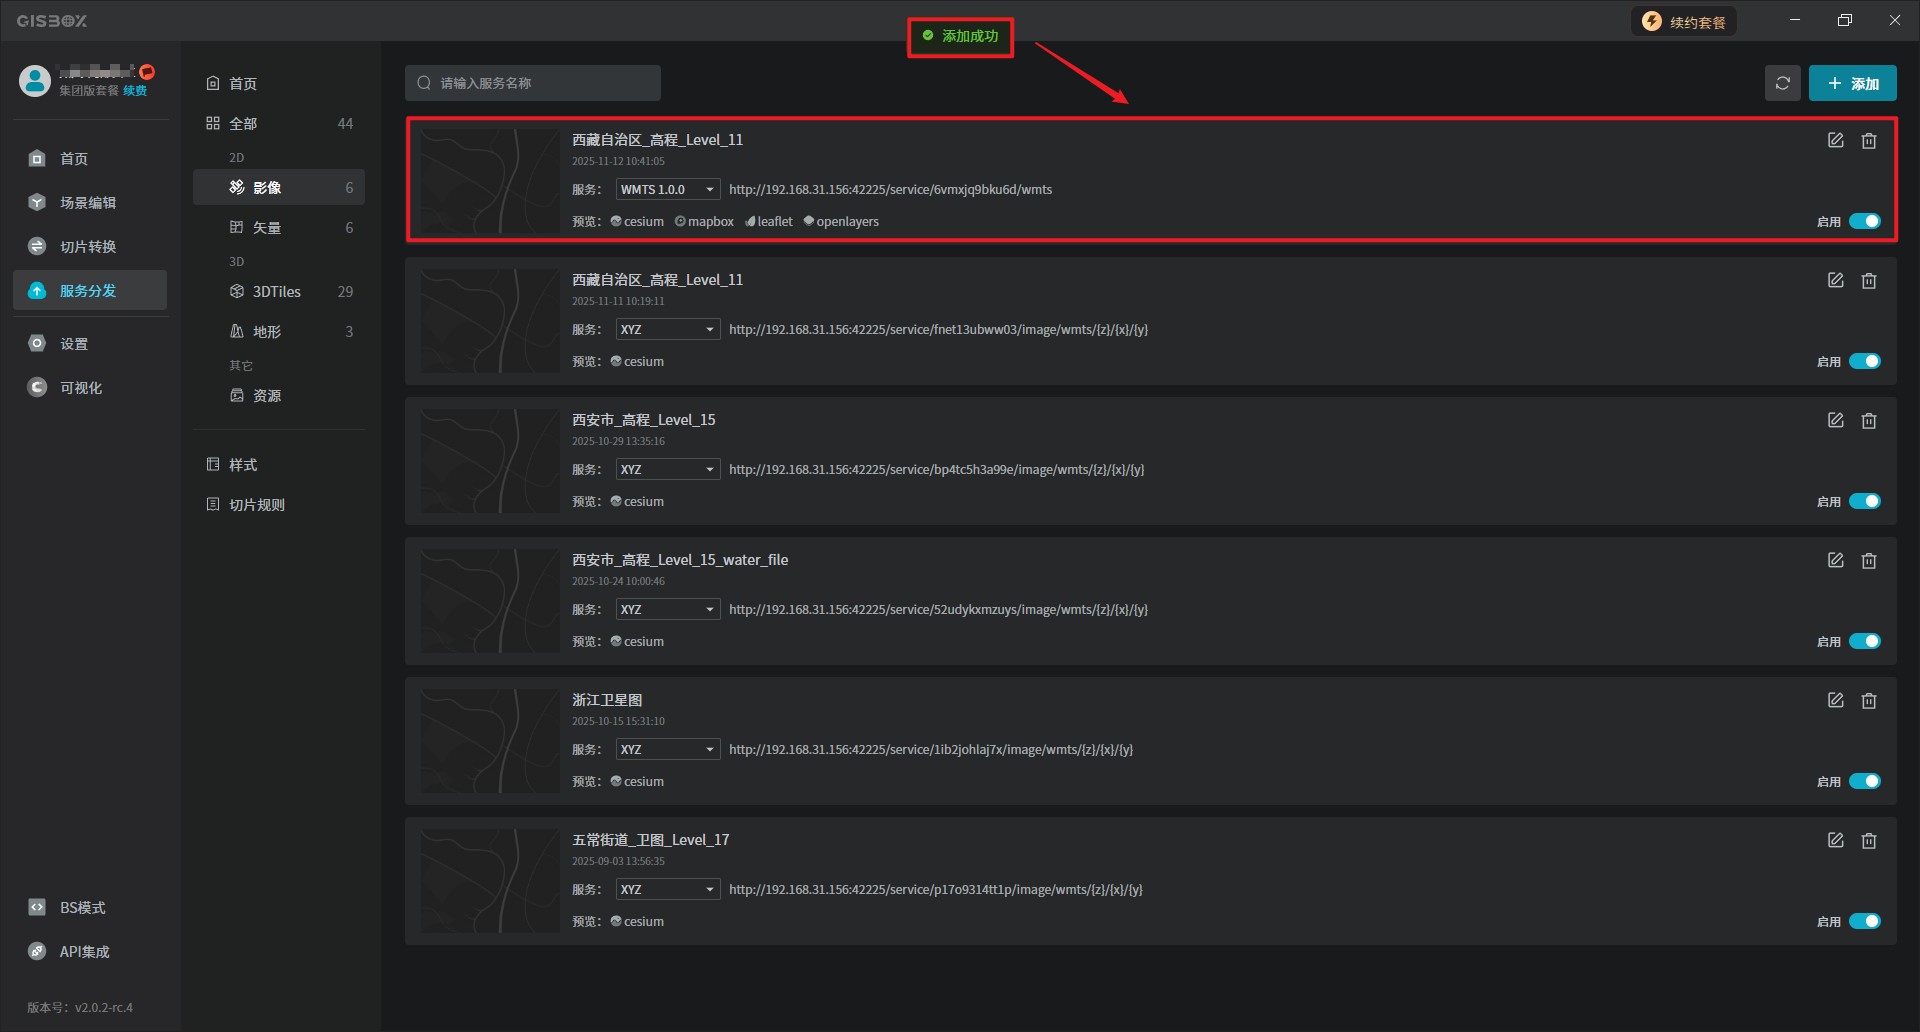This screenshot has height=1032, width=1920.
Task: Expand the WMTS 1.0.0 service type dropdown
Action: coord(667,190)
